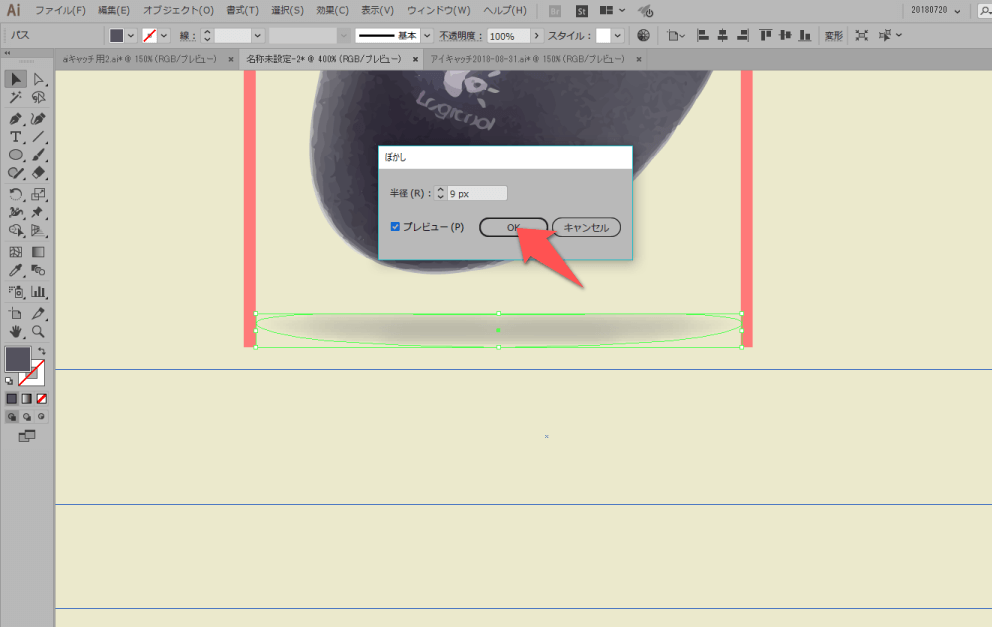This screenshot has height=627, width=992.
Task: Expand the opacity slider arrow
Action: pos(536,35)
